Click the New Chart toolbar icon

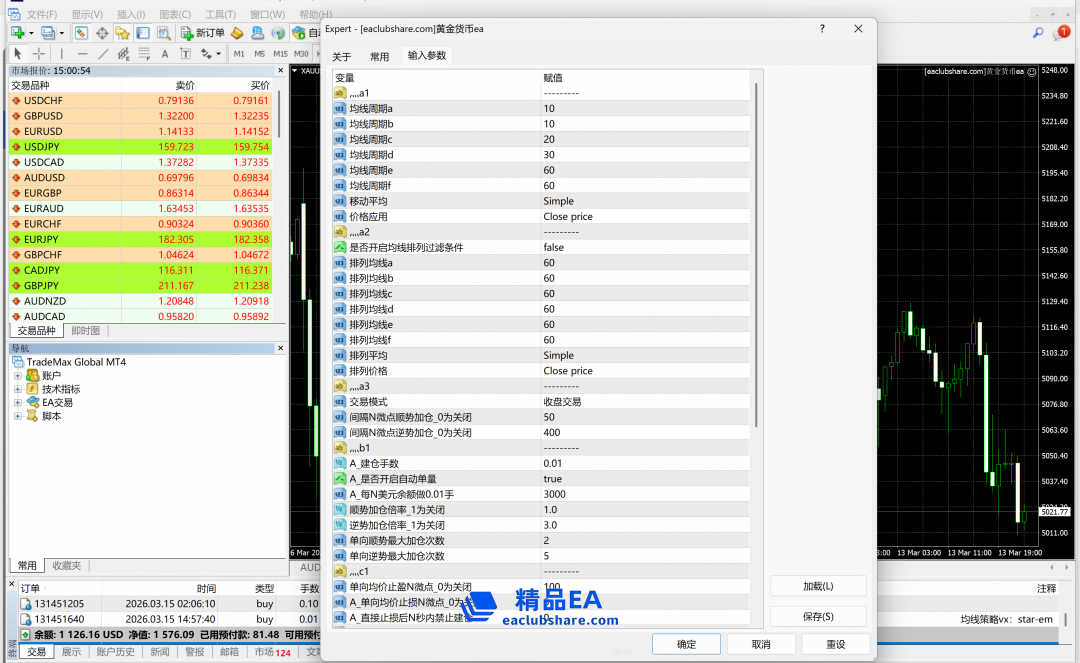tap(17, 33)
